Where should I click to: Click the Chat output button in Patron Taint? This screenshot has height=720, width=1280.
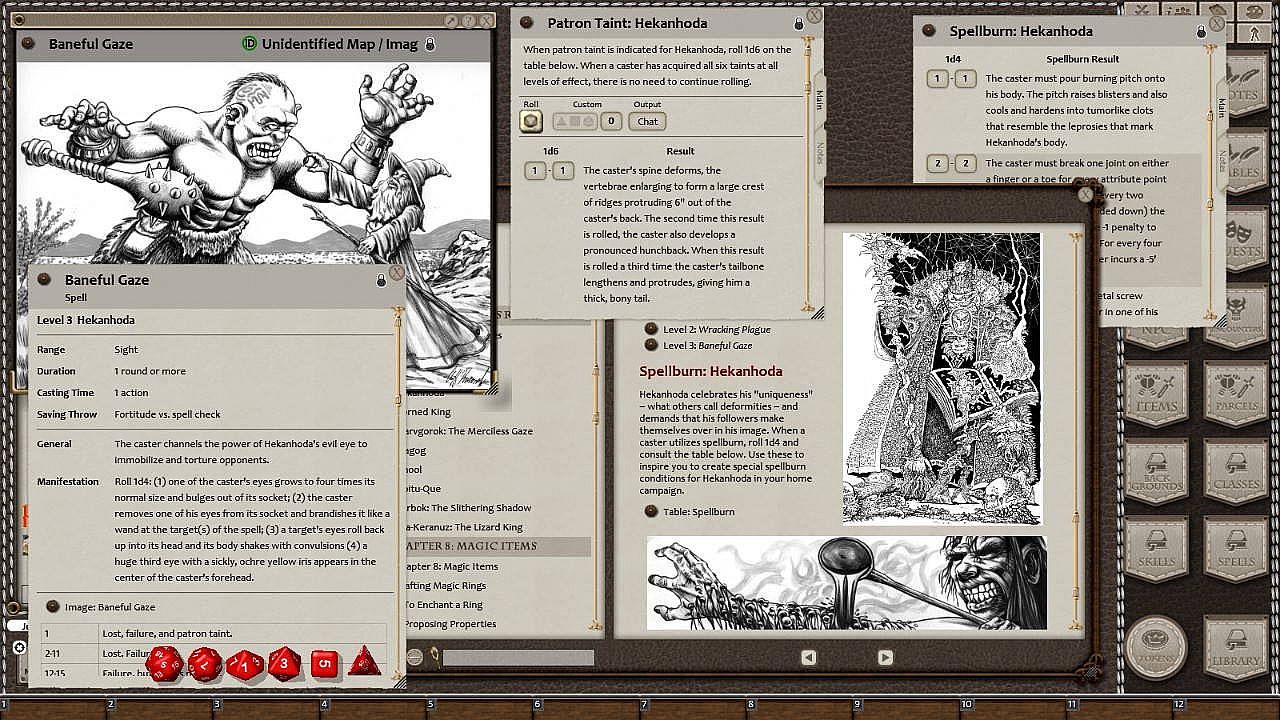click(648, 121)
